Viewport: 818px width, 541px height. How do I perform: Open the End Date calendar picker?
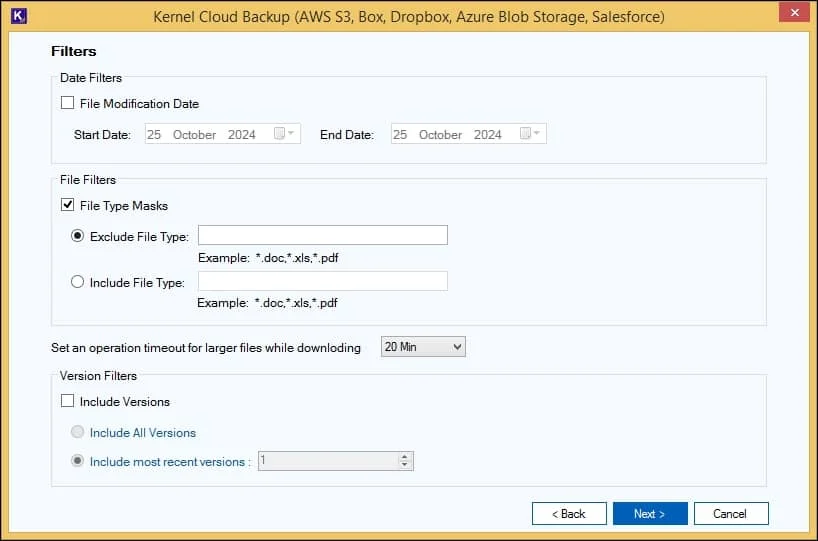[x=530, y=134]
